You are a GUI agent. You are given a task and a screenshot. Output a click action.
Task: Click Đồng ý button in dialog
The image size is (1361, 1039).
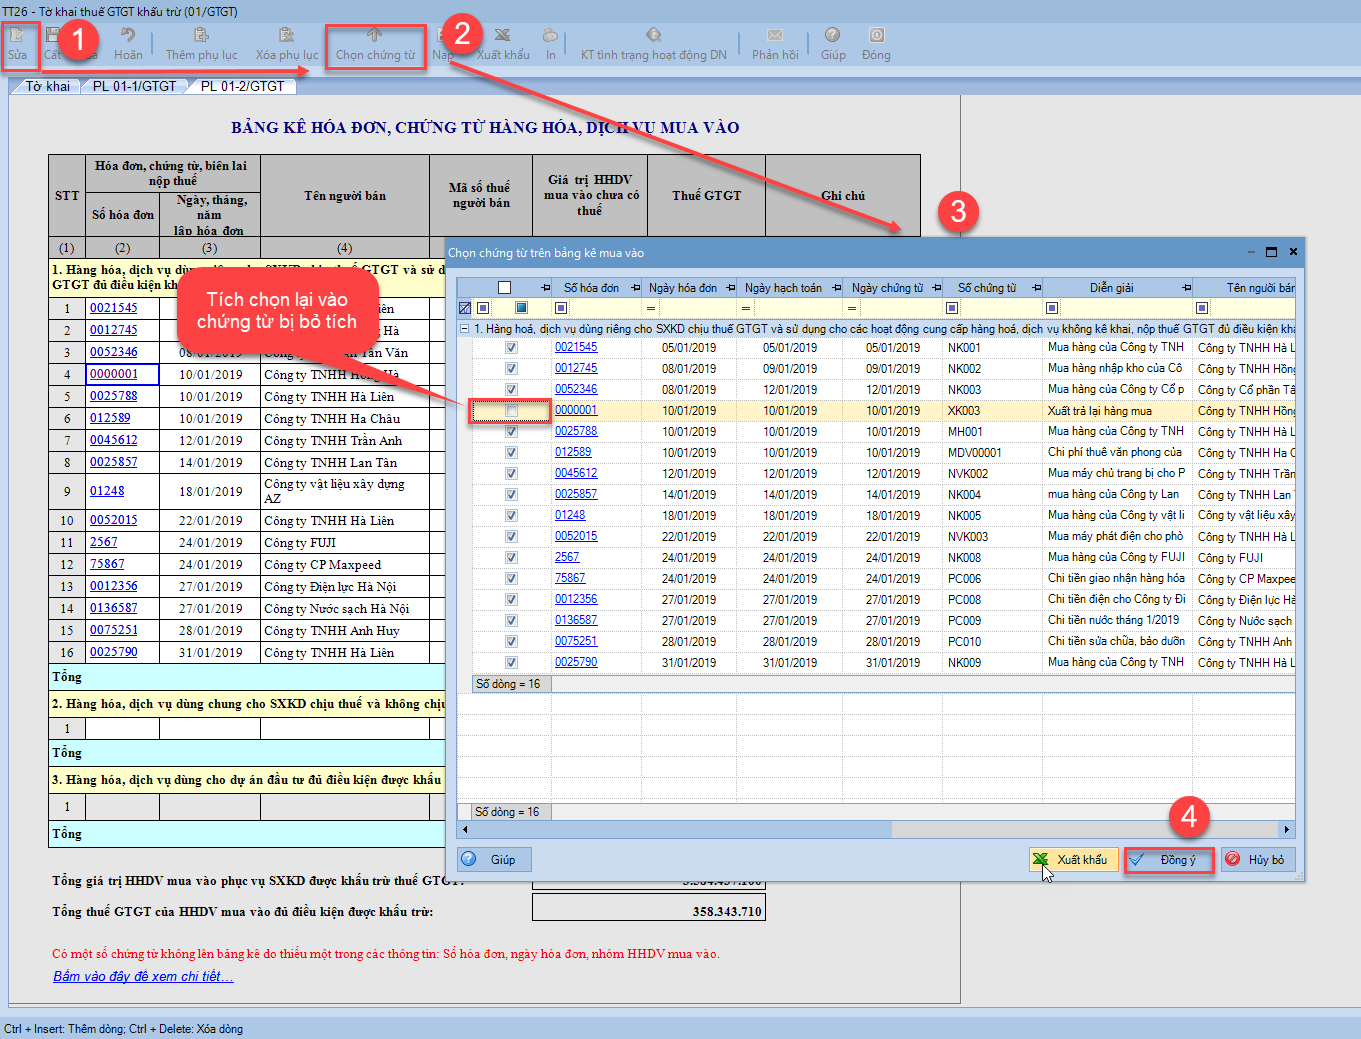pyautogui.click(x=1168, y=860)
